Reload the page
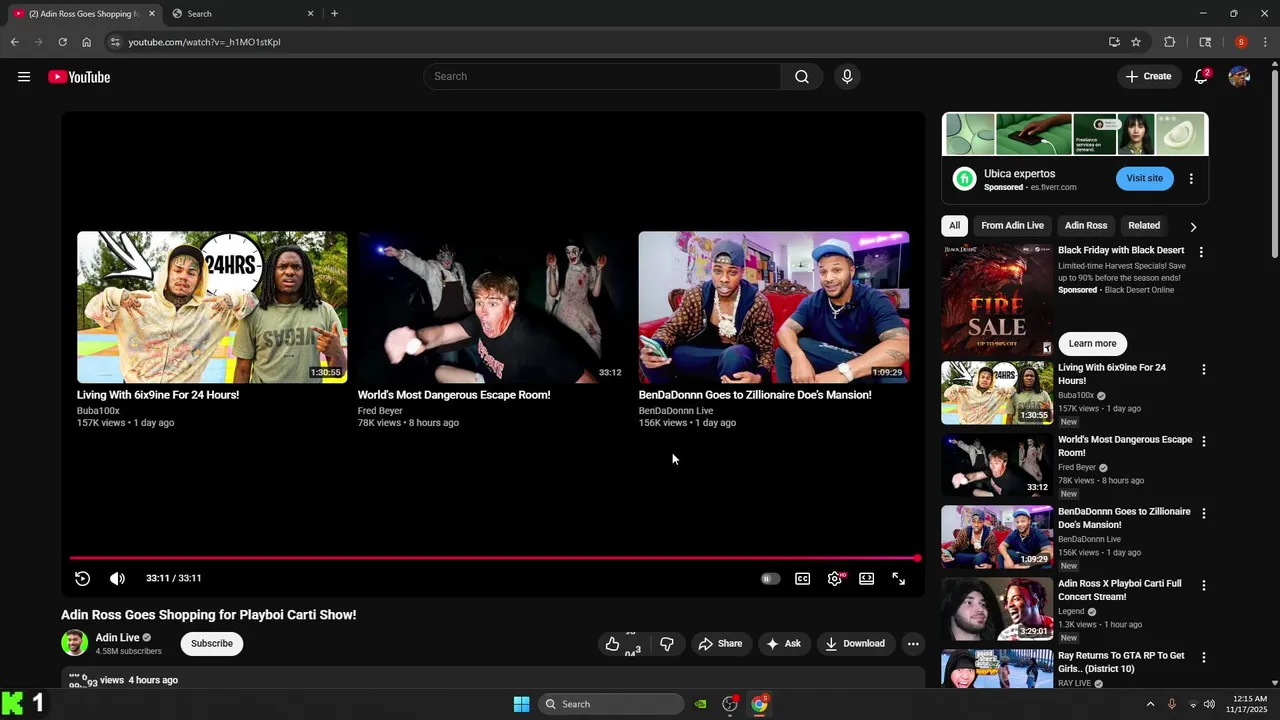Viewport: 1280px width, 720px height. (62, 42)
